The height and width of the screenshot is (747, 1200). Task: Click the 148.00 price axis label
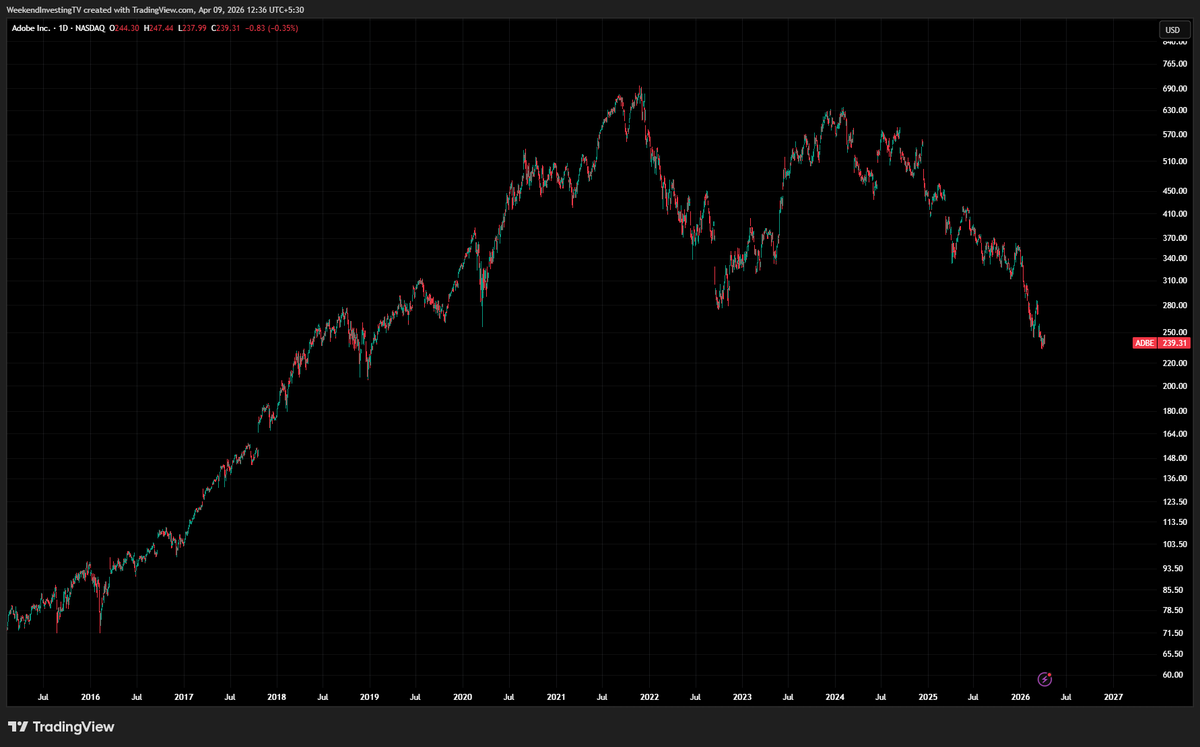tap(1174, 457)
